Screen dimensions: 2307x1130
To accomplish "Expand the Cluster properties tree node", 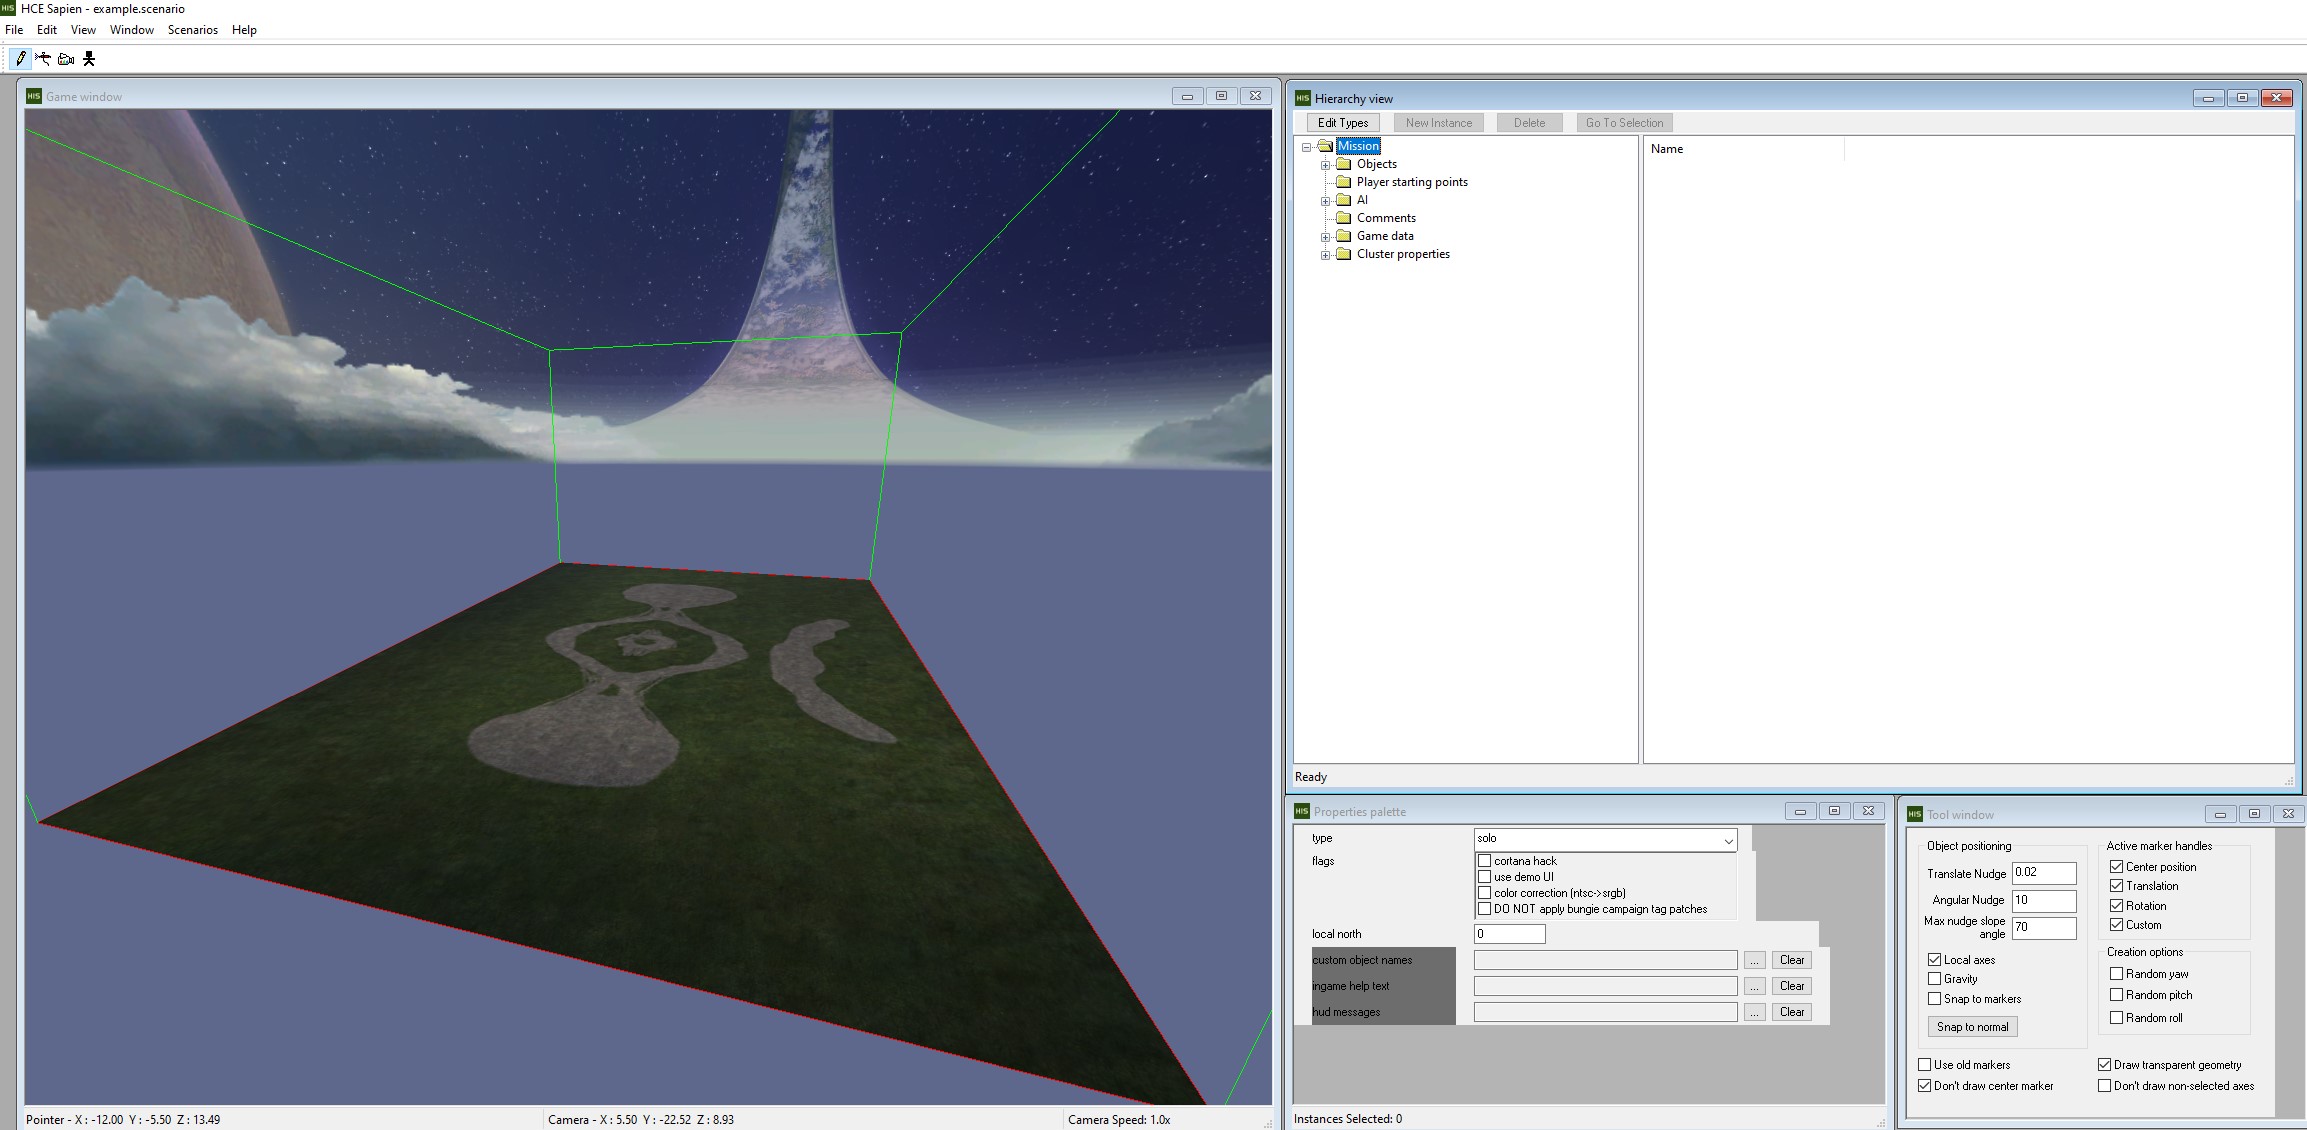I will coord(1326,255).
